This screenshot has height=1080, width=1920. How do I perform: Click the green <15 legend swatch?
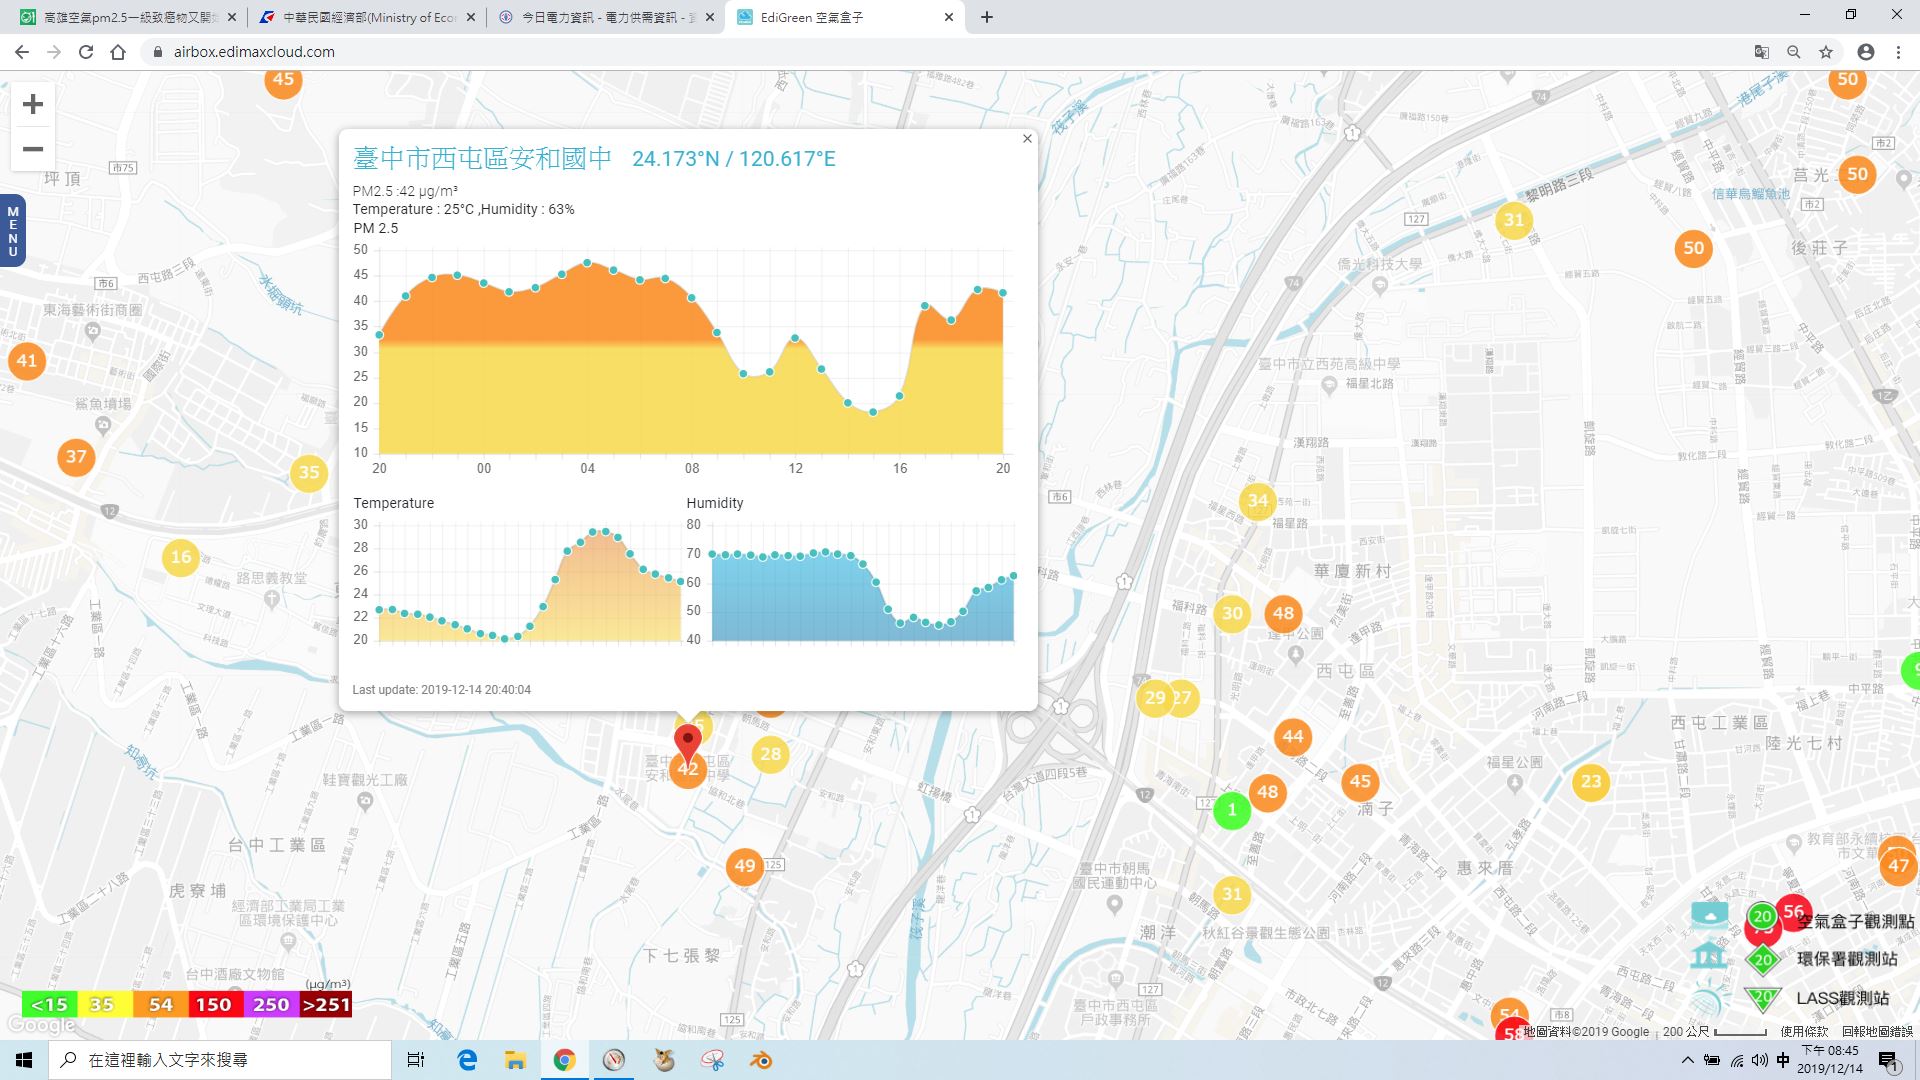click(x=49, y=1004)
